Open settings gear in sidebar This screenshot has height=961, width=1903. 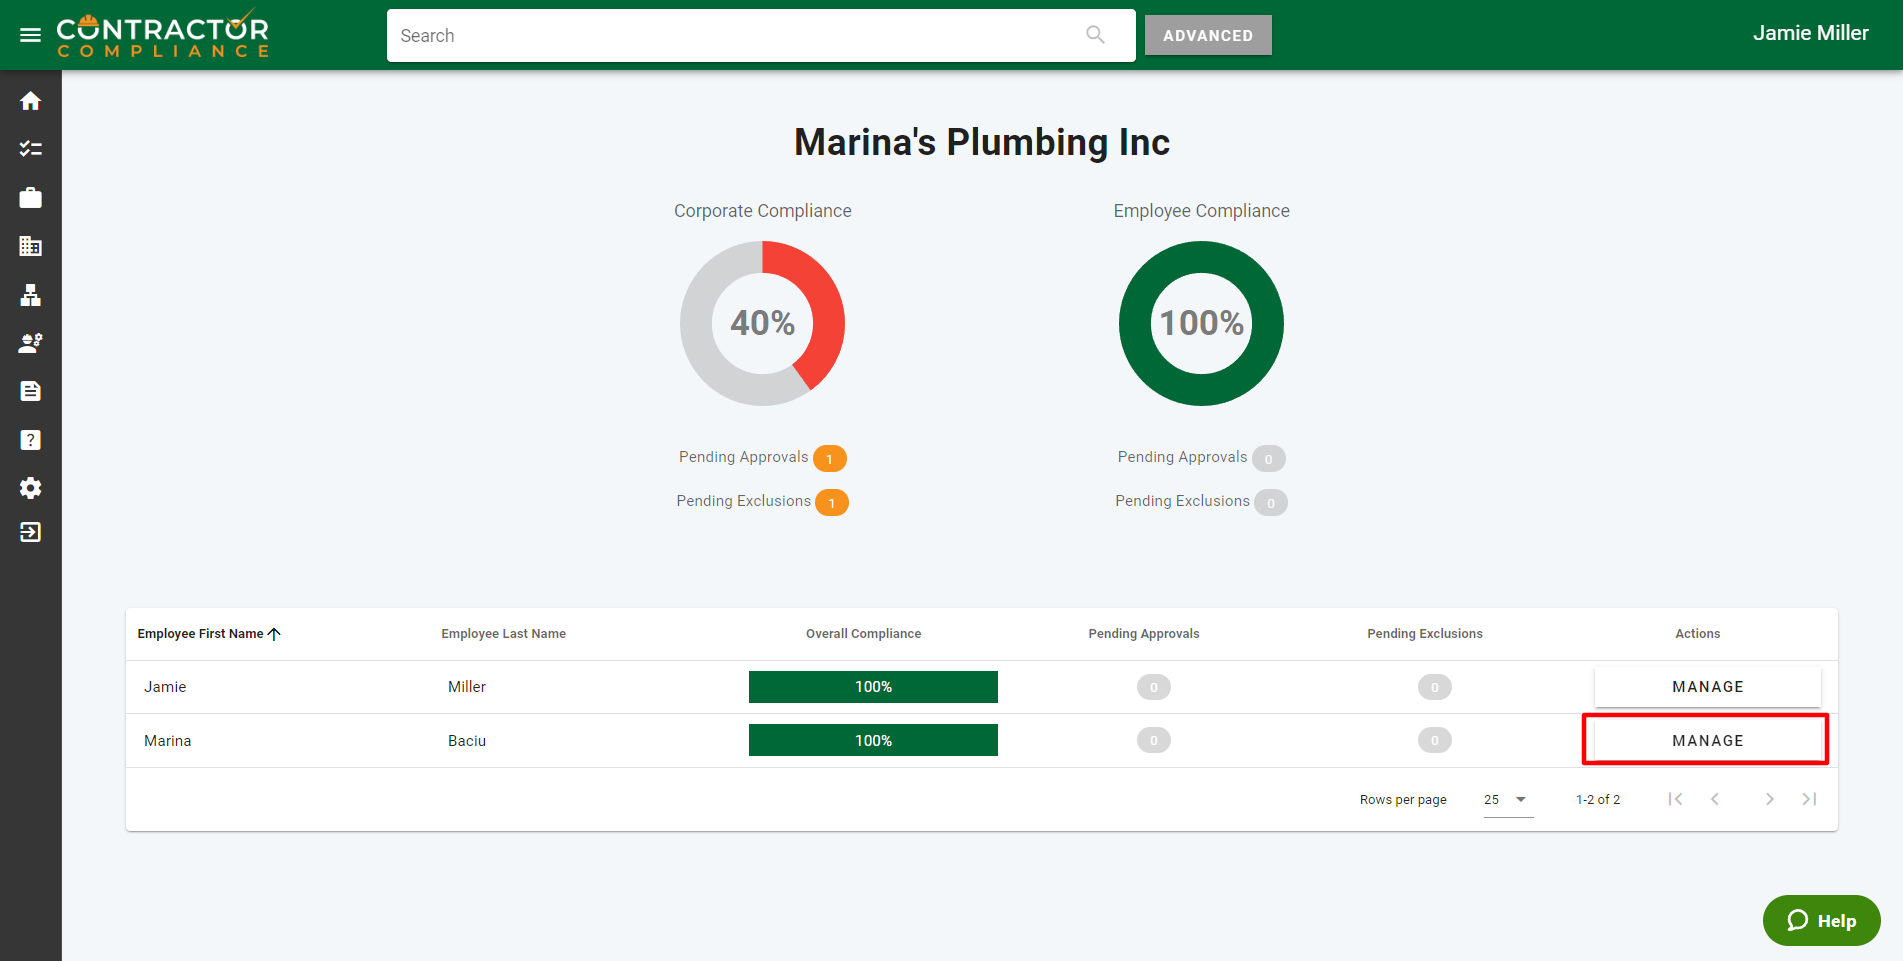[30, 488]
